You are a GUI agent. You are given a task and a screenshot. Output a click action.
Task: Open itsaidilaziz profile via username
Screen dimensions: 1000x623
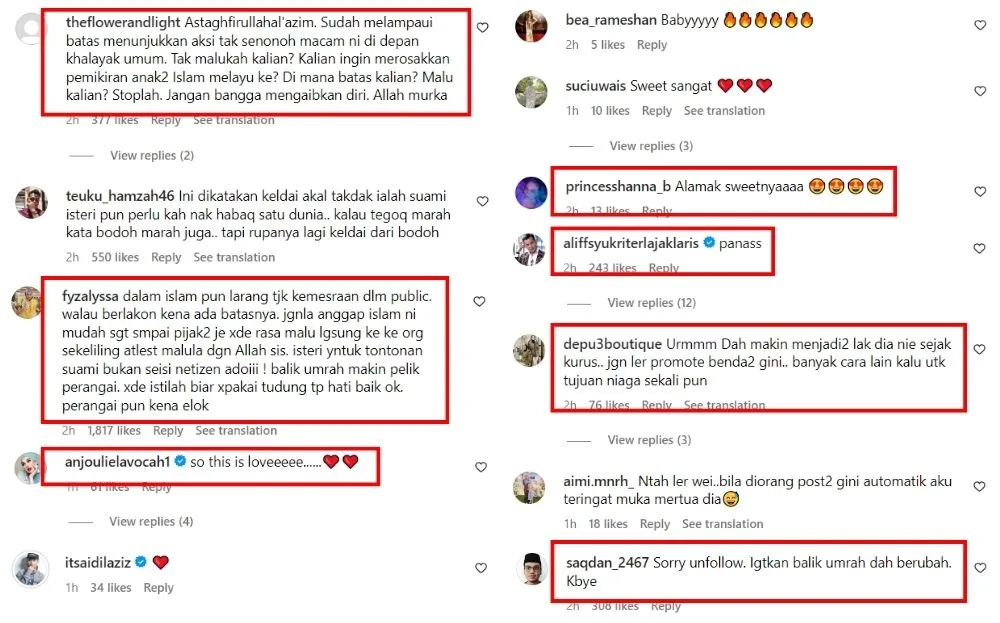(x=98, y=562)
